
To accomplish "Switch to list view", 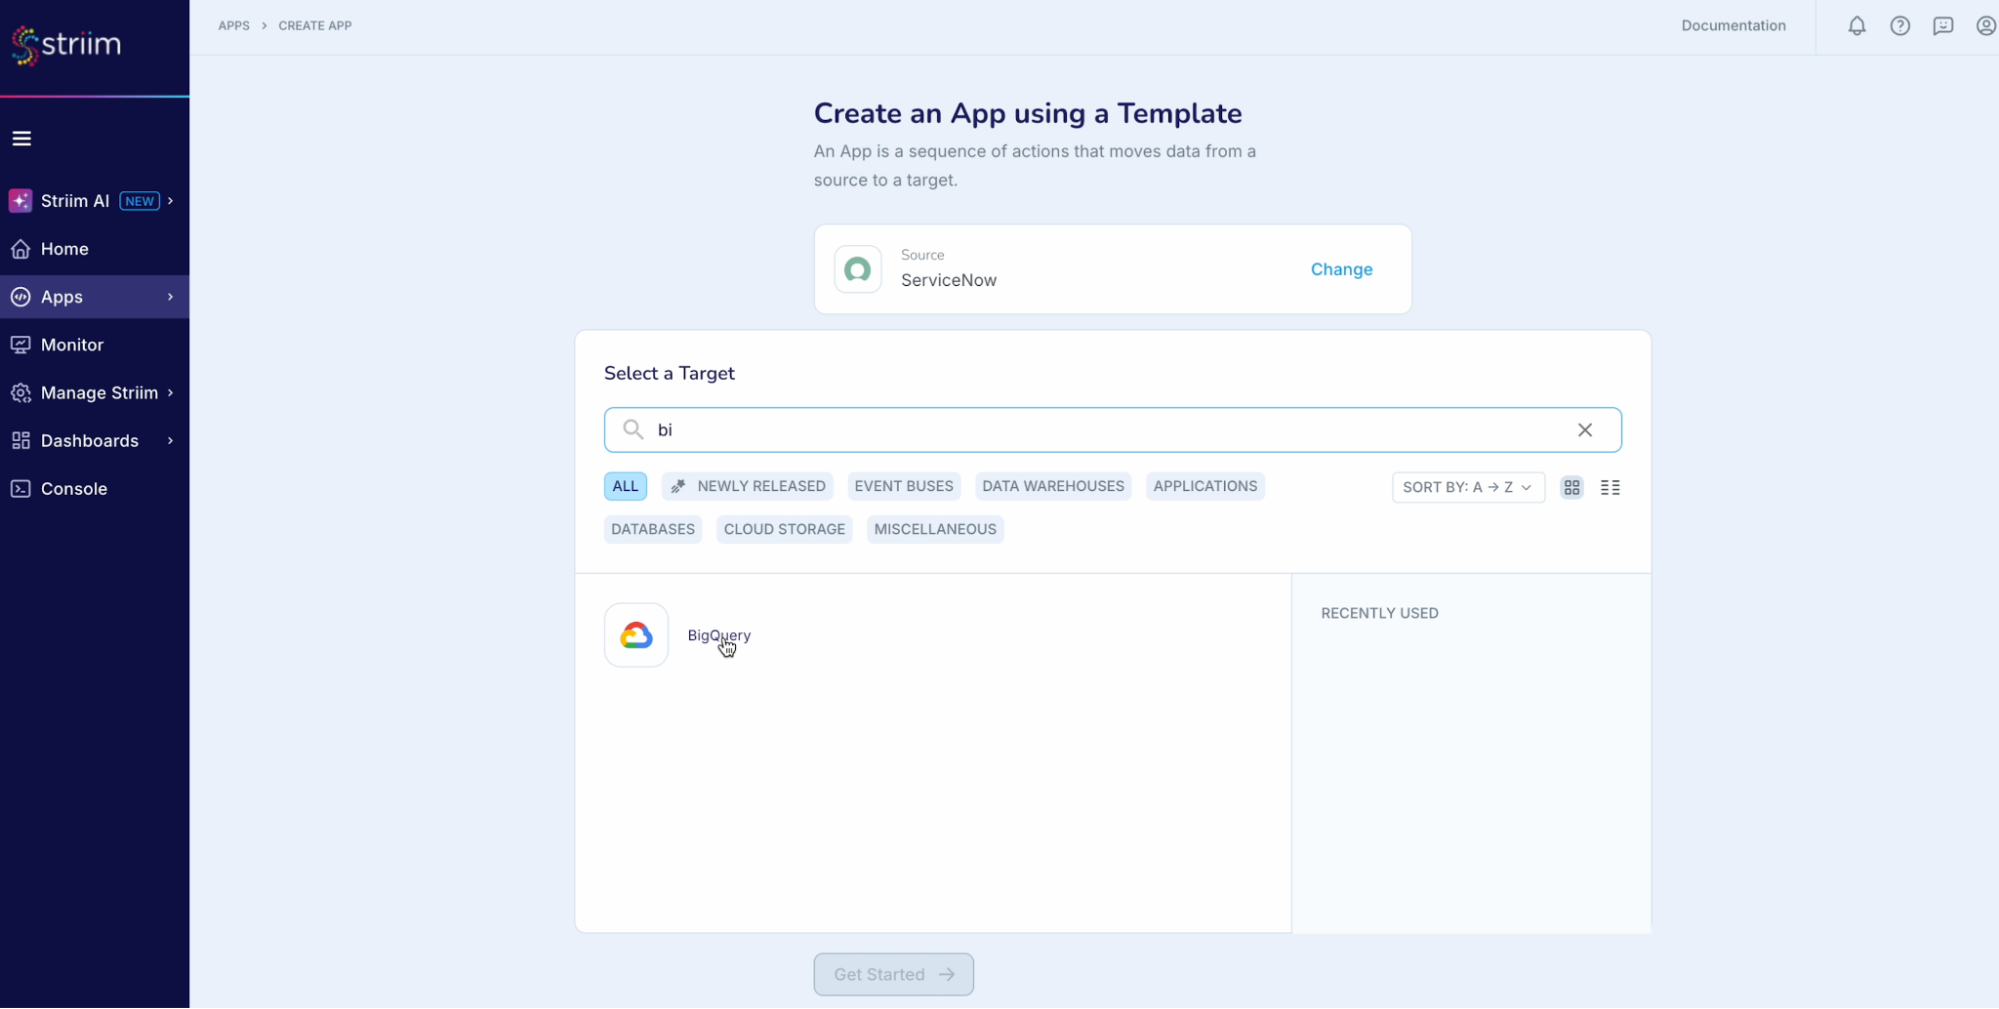I will point(1610,487).
